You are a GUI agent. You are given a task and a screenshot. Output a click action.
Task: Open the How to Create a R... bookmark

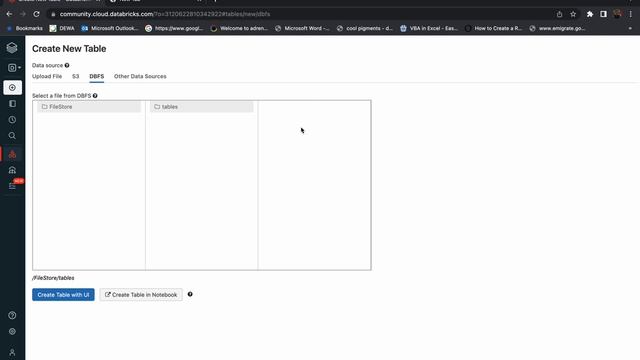(493, 28)
